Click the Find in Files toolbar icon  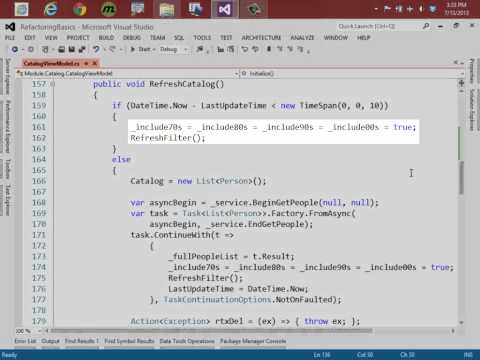200,49
